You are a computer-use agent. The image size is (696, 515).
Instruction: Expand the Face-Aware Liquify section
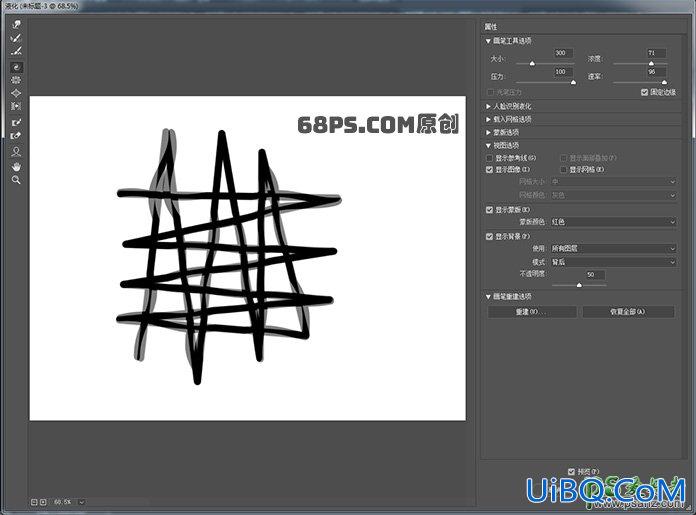click(x=488, y=107)
